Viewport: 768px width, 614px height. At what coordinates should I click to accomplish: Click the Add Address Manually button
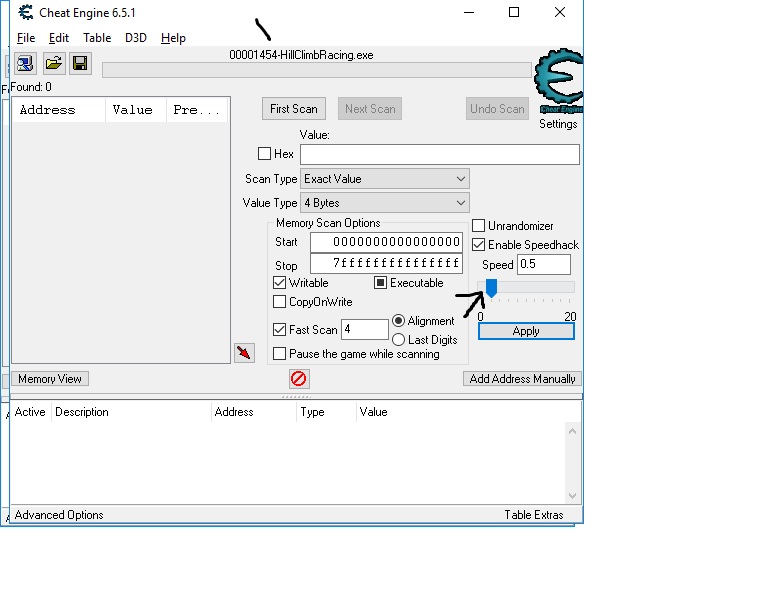pos(522,379)
